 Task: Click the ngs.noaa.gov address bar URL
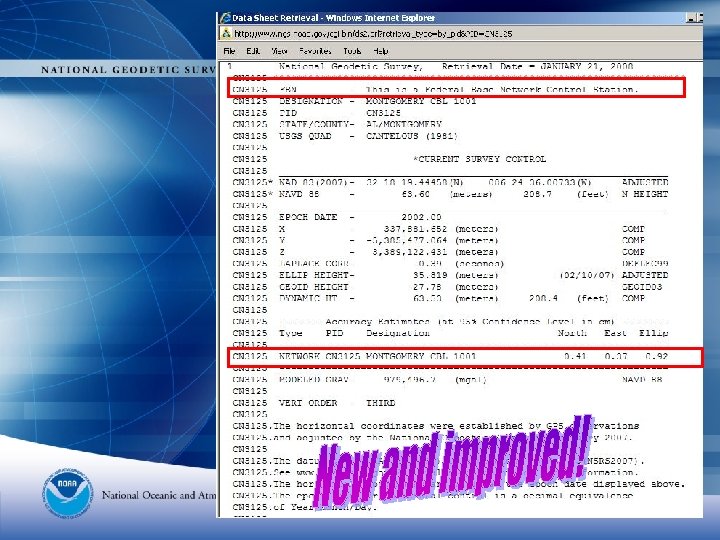click(373, 34)
